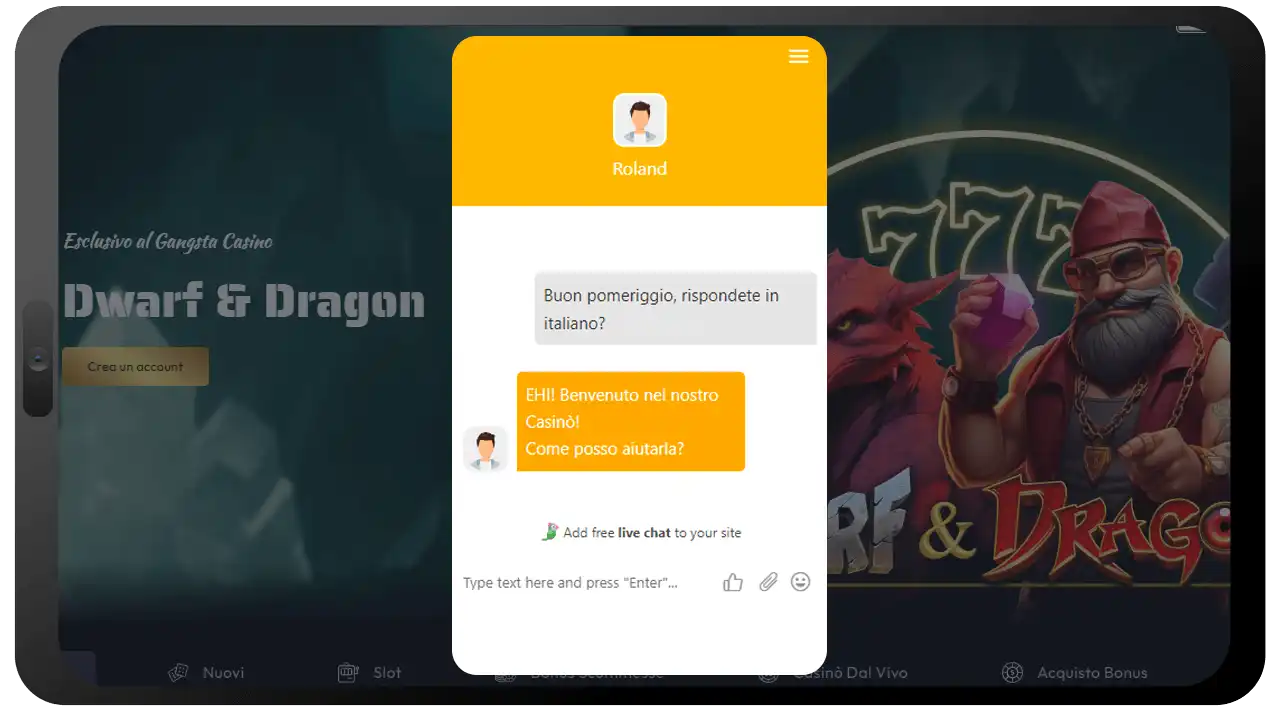Switch to the Slot tab

tap(370, 673)
